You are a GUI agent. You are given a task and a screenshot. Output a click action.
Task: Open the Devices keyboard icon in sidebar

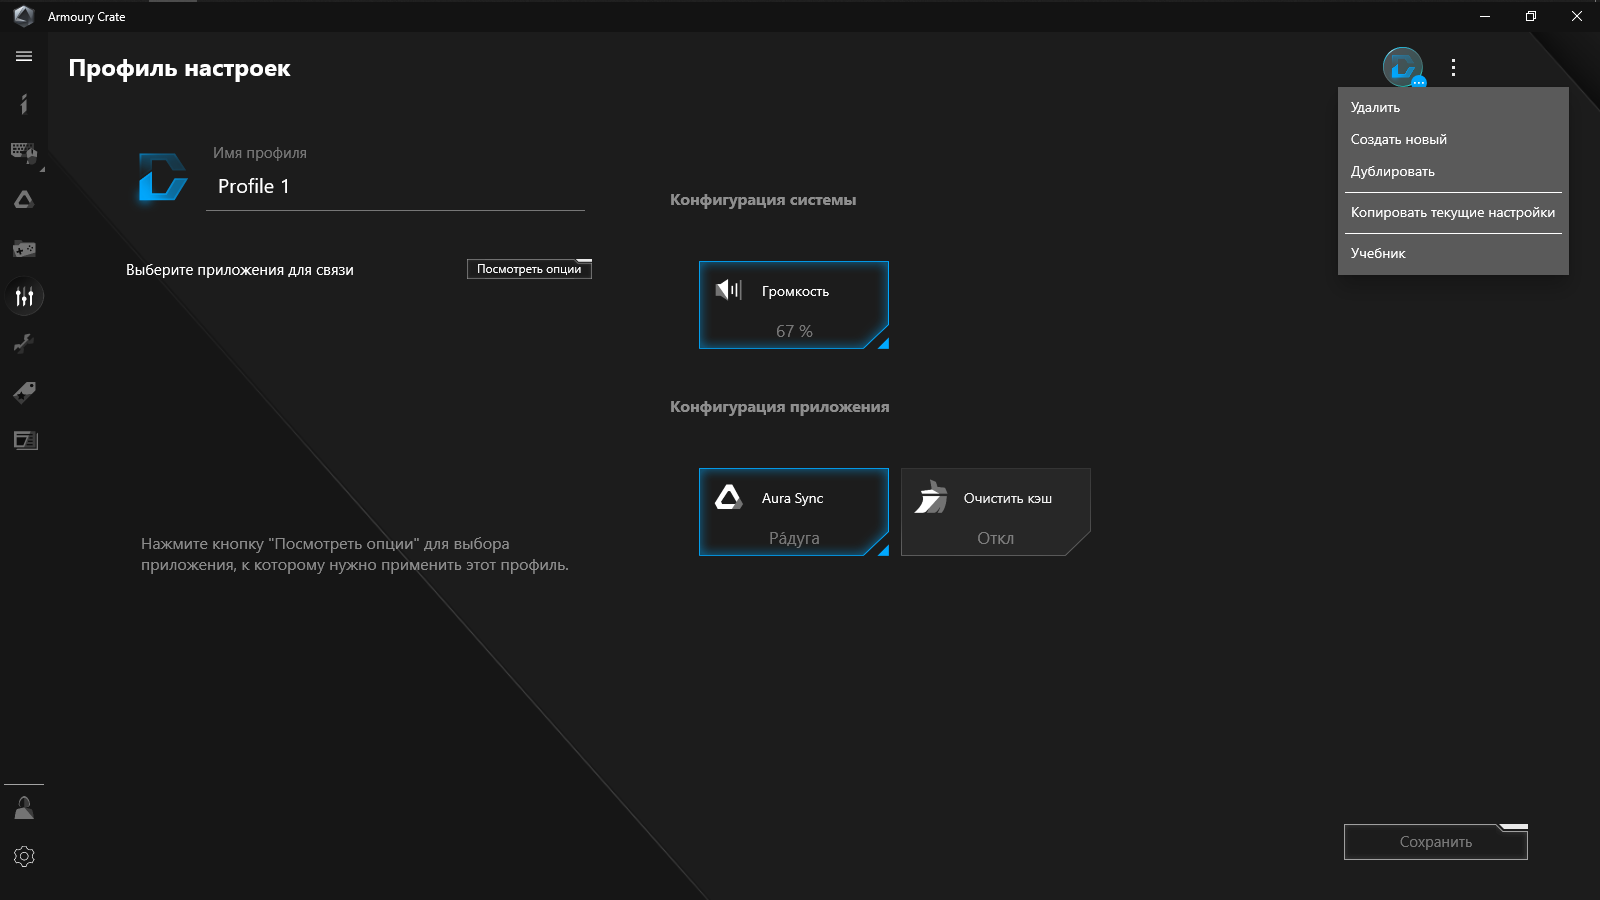click(24, 152)
